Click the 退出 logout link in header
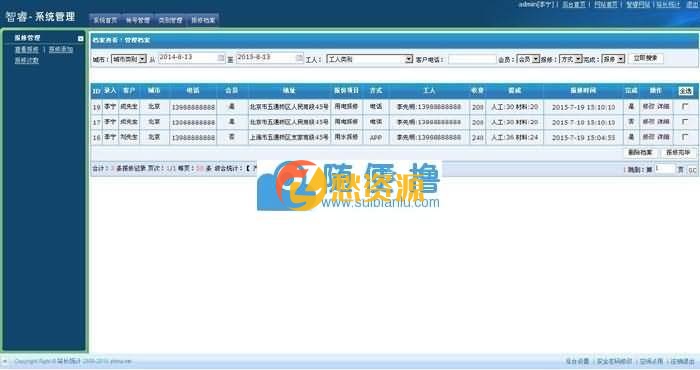 click(x=693, y=4)
